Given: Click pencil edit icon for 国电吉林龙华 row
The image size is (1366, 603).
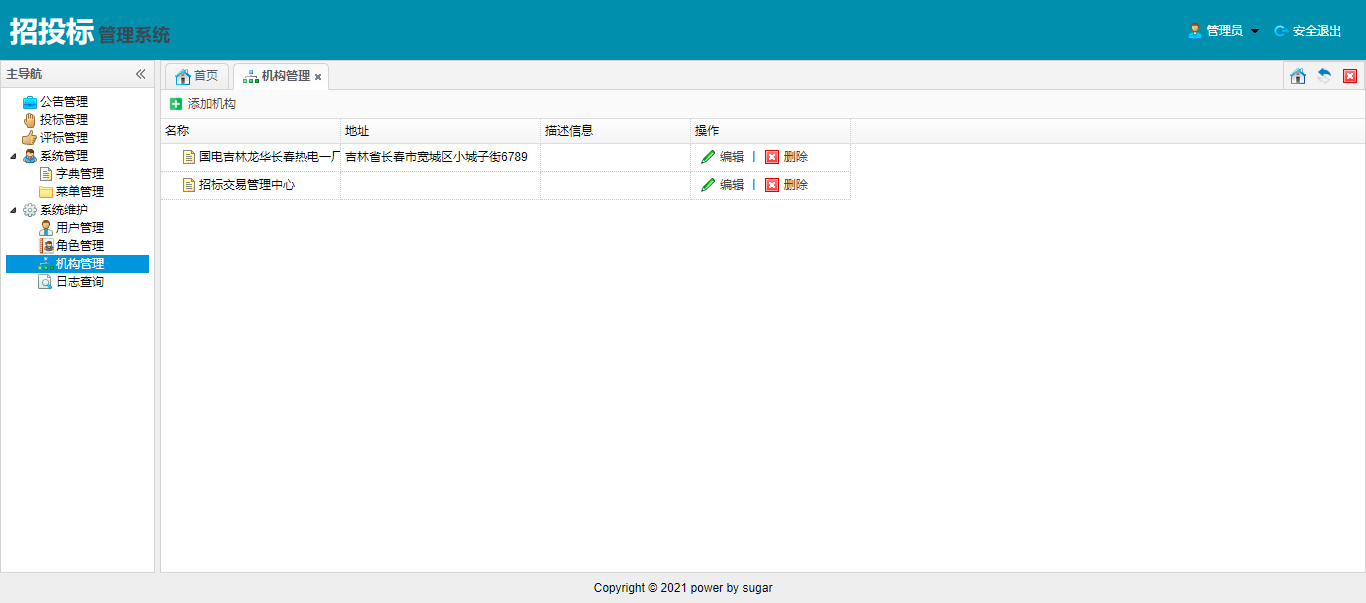Looking at the screenshot, I should click(x=708, y=157).
